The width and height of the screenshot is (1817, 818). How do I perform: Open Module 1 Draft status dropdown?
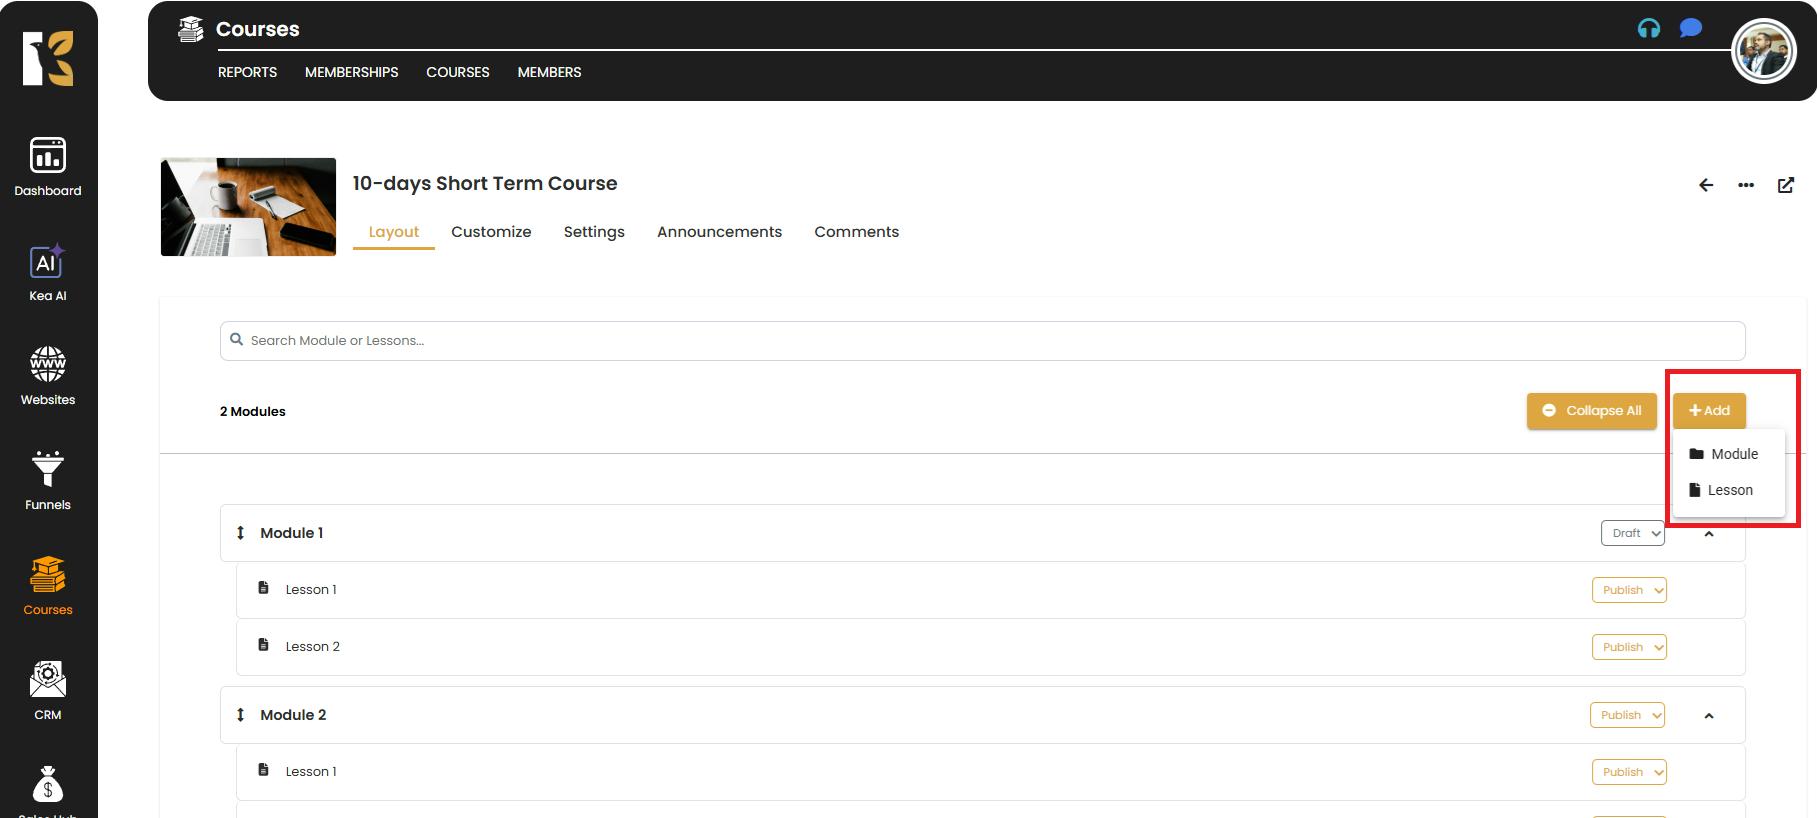(x=1632, y=533)
